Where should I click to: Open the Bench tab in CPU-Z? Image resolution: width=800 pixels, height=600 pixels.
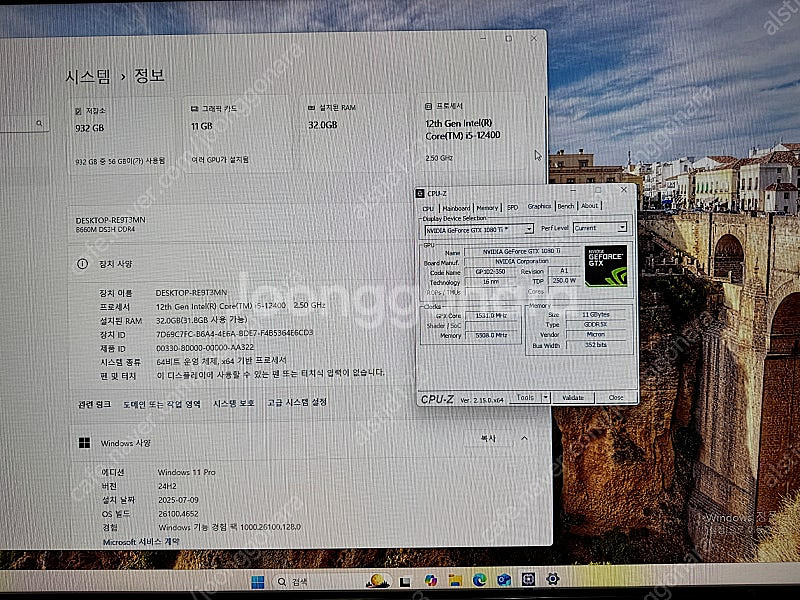(x=566, y=206)
